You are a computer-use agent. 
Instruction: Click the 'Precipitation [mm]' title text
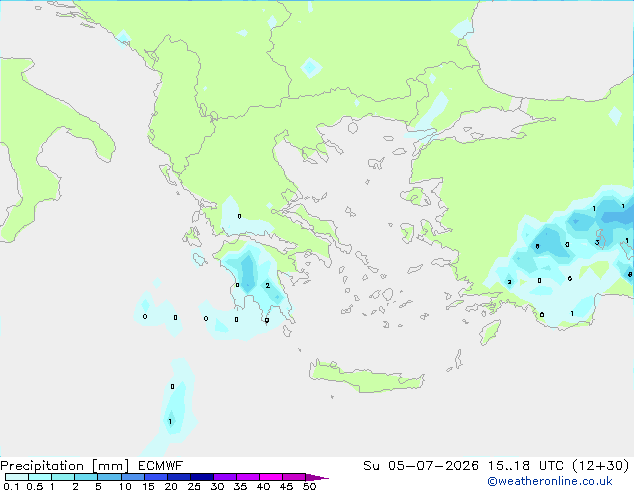(x=65, y=466)
